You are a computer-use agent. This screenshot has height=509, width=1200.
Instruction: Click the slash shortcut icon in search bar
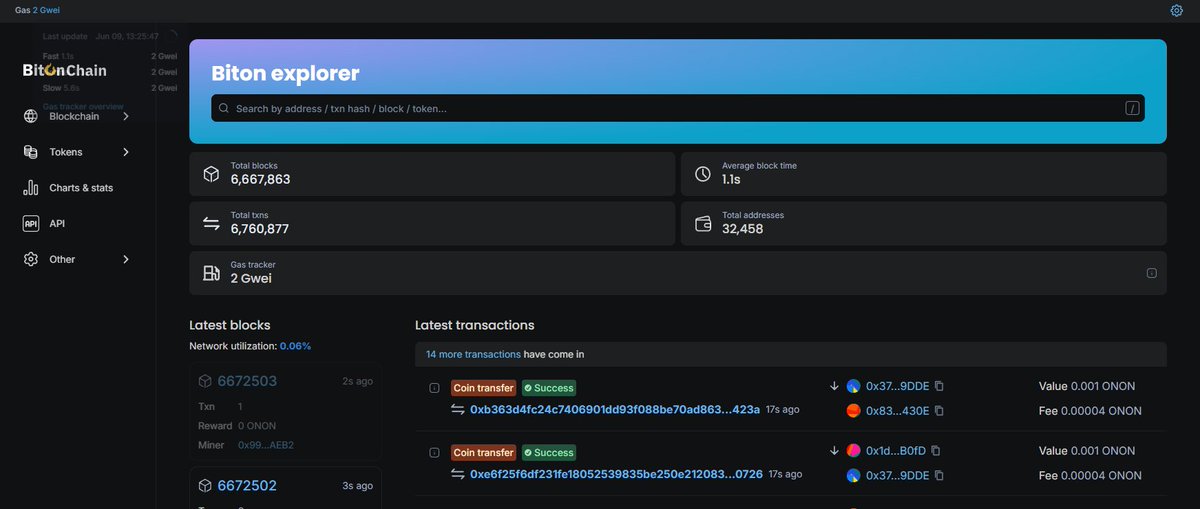pos(1132,108)
